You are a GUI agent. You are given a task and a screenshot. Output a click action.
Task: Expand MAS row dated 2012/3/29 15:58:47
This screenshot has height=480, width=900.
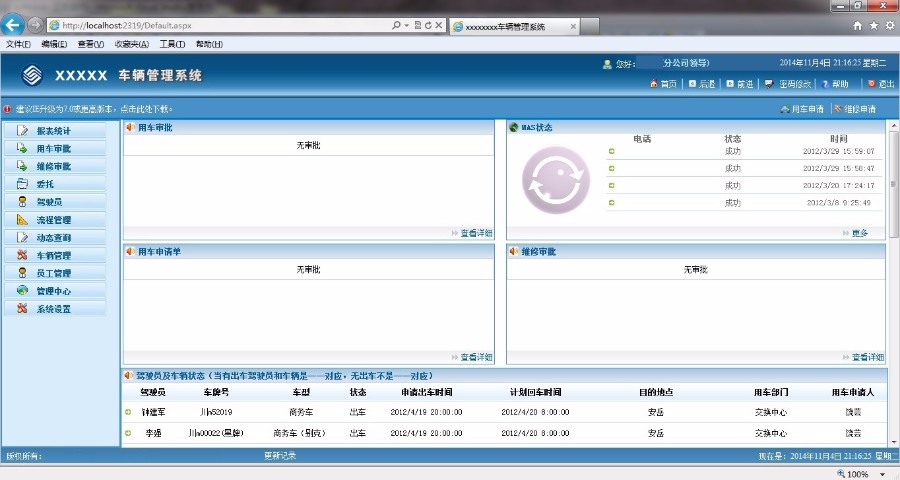[x=611, y=168]
